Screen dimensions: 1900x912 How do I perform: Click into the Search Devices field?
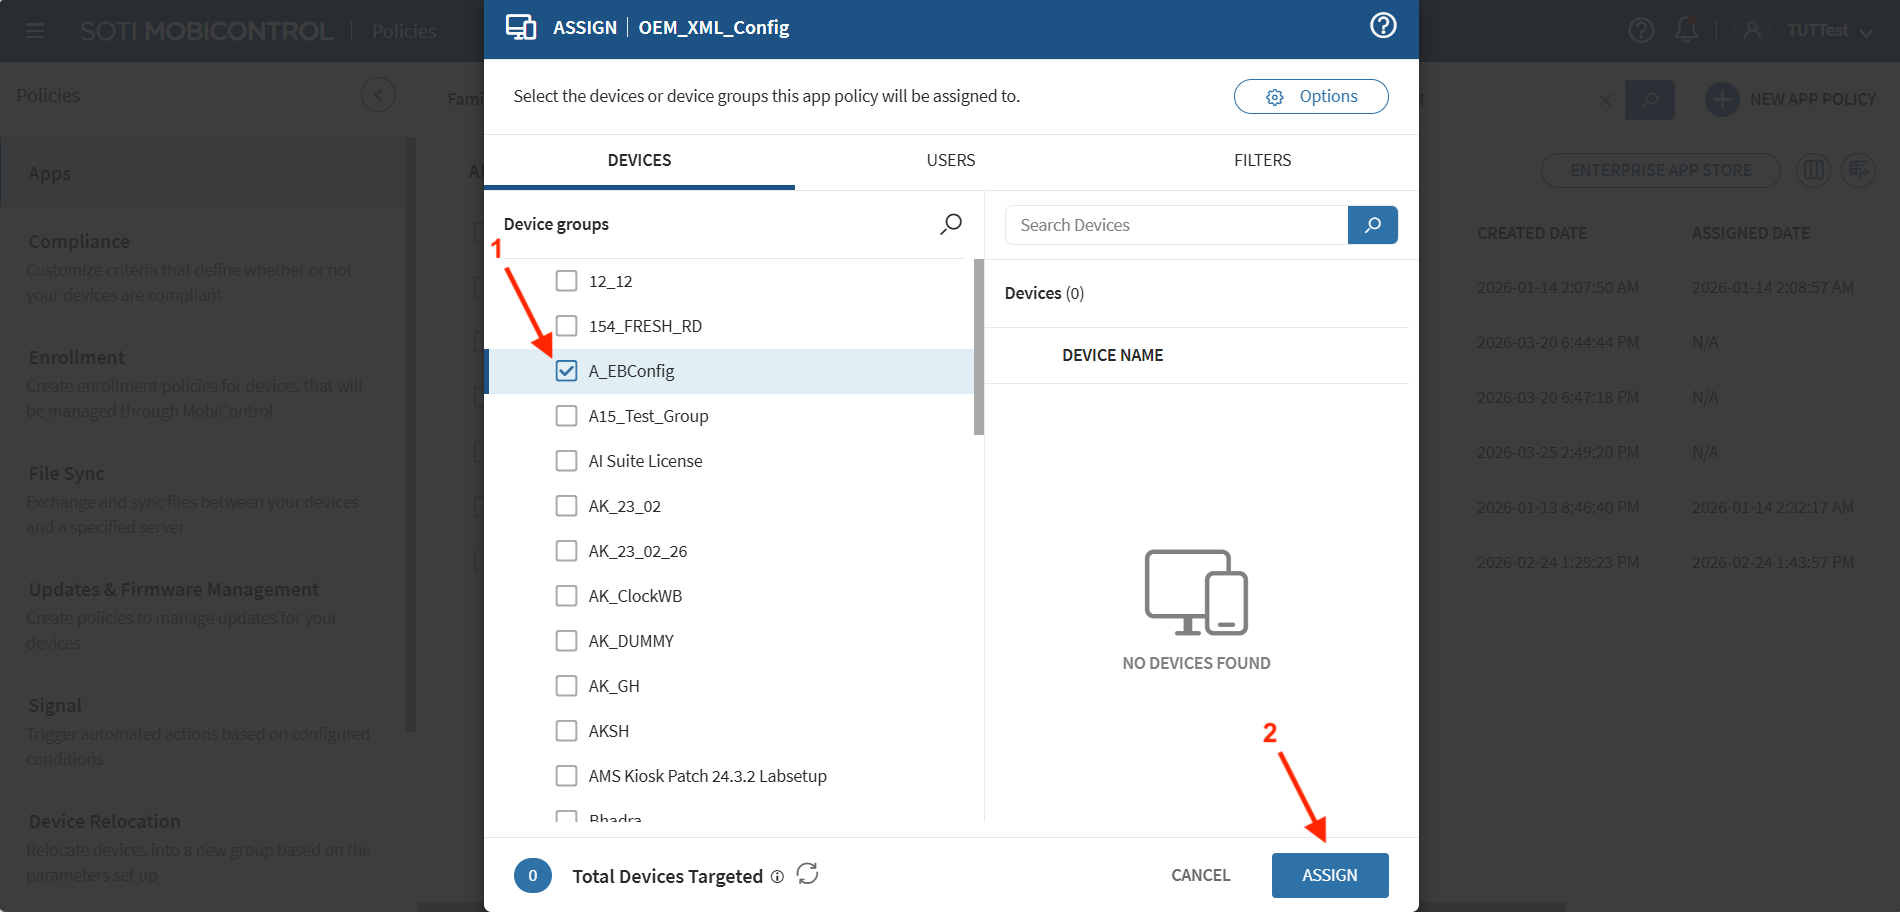1175,225
